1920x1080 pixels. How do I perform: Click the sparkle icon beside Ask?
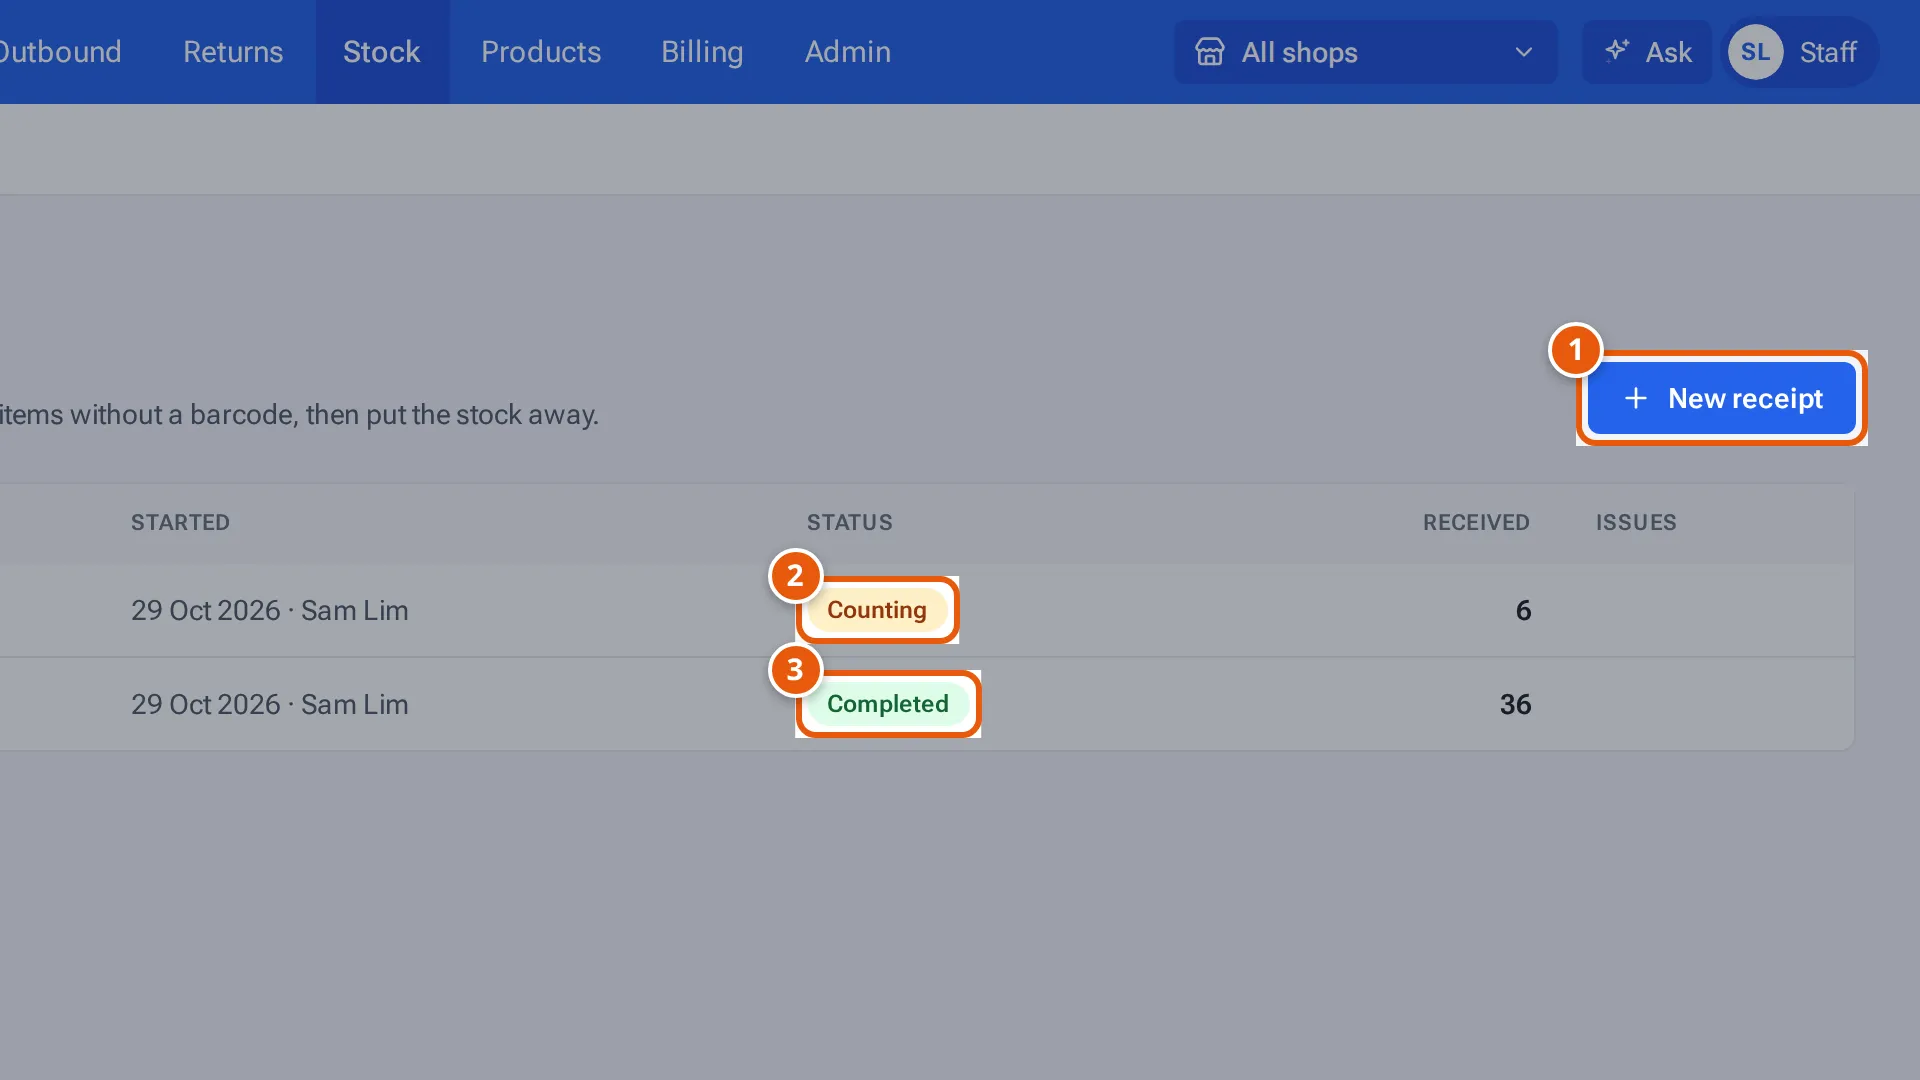pyautogui.click(x=1617, y=51)
